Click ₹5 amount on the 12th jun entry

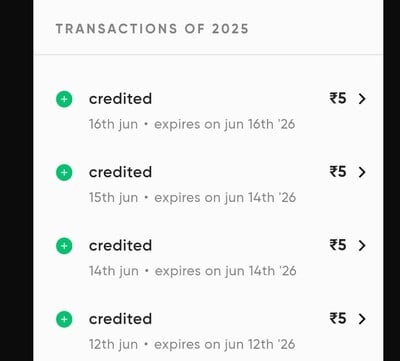[x=338, y=319]
